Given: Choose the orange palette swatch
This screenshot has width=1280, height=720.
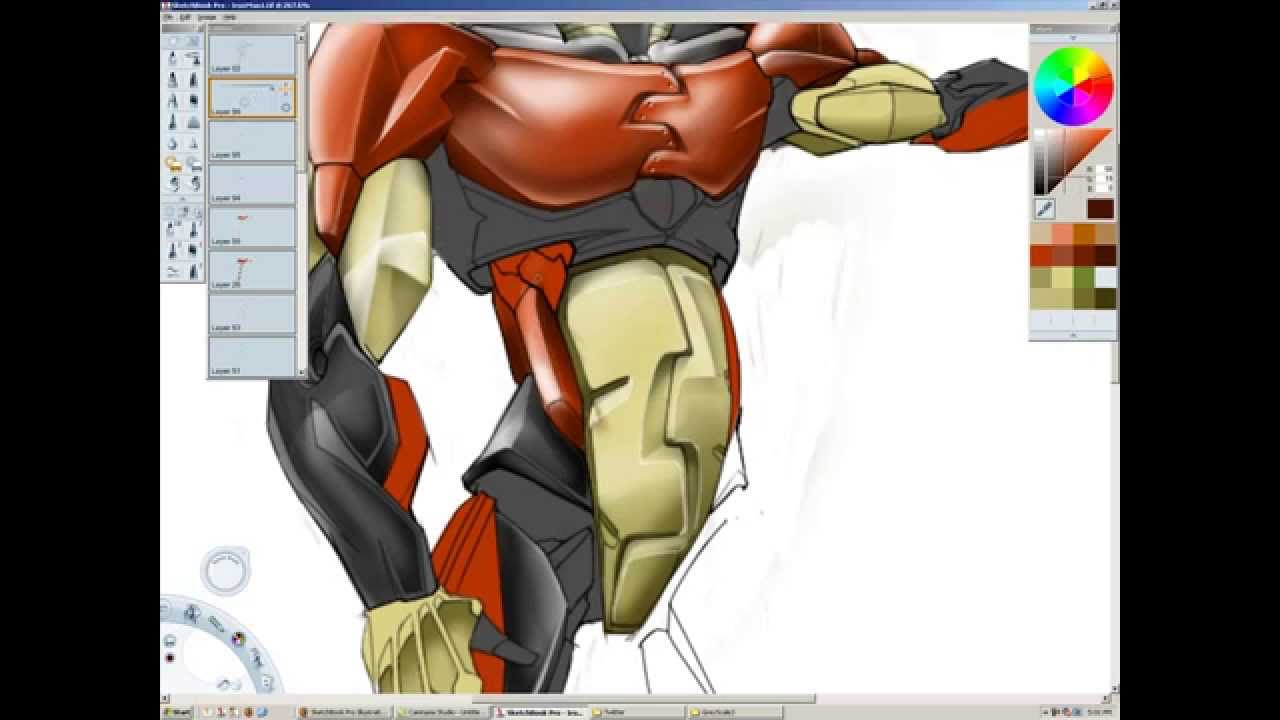Looking at the screenshot, I should coord(1083,234).
